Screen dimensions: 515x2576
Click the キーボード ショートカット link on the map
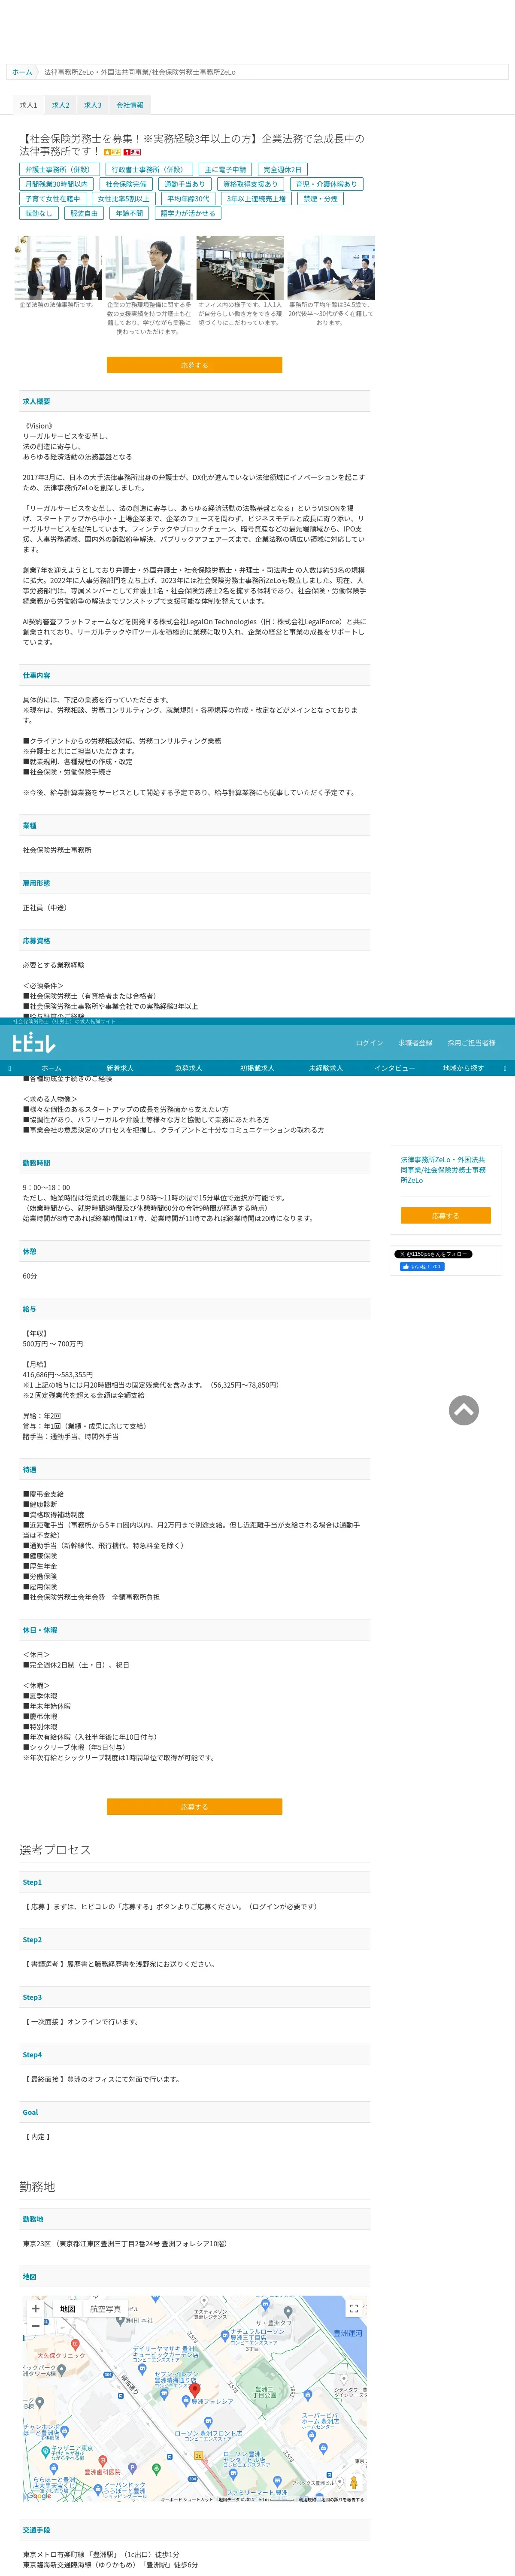(x=187, y=2499)
